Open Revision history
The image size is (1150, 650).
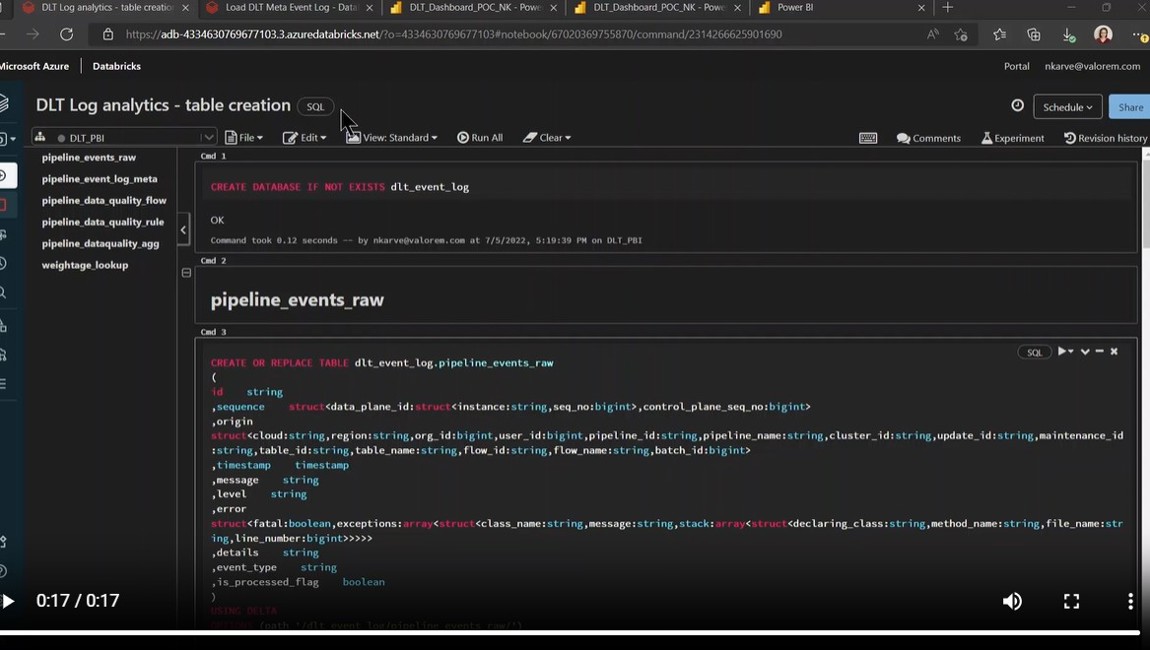pos(1105,138)
